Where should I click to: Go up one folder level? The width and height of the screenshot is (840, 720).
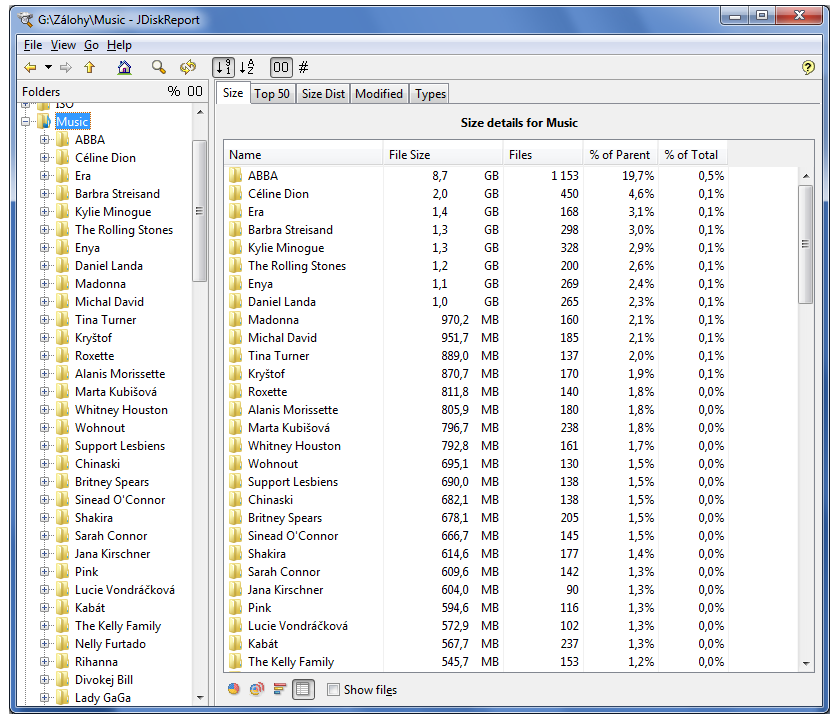pyautogui.click(x=89, y=68)
